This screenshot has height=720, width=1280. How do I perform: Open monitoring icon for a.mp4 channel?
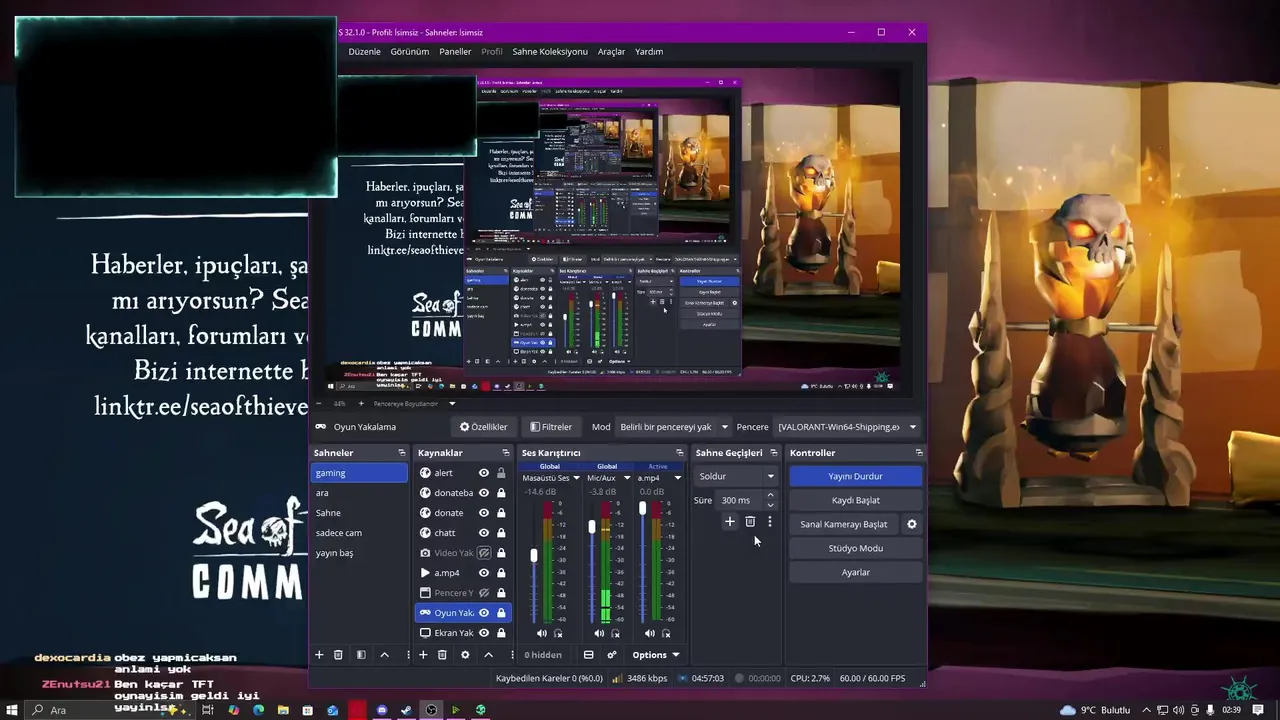pyautogui.click(x=666, y=633)
